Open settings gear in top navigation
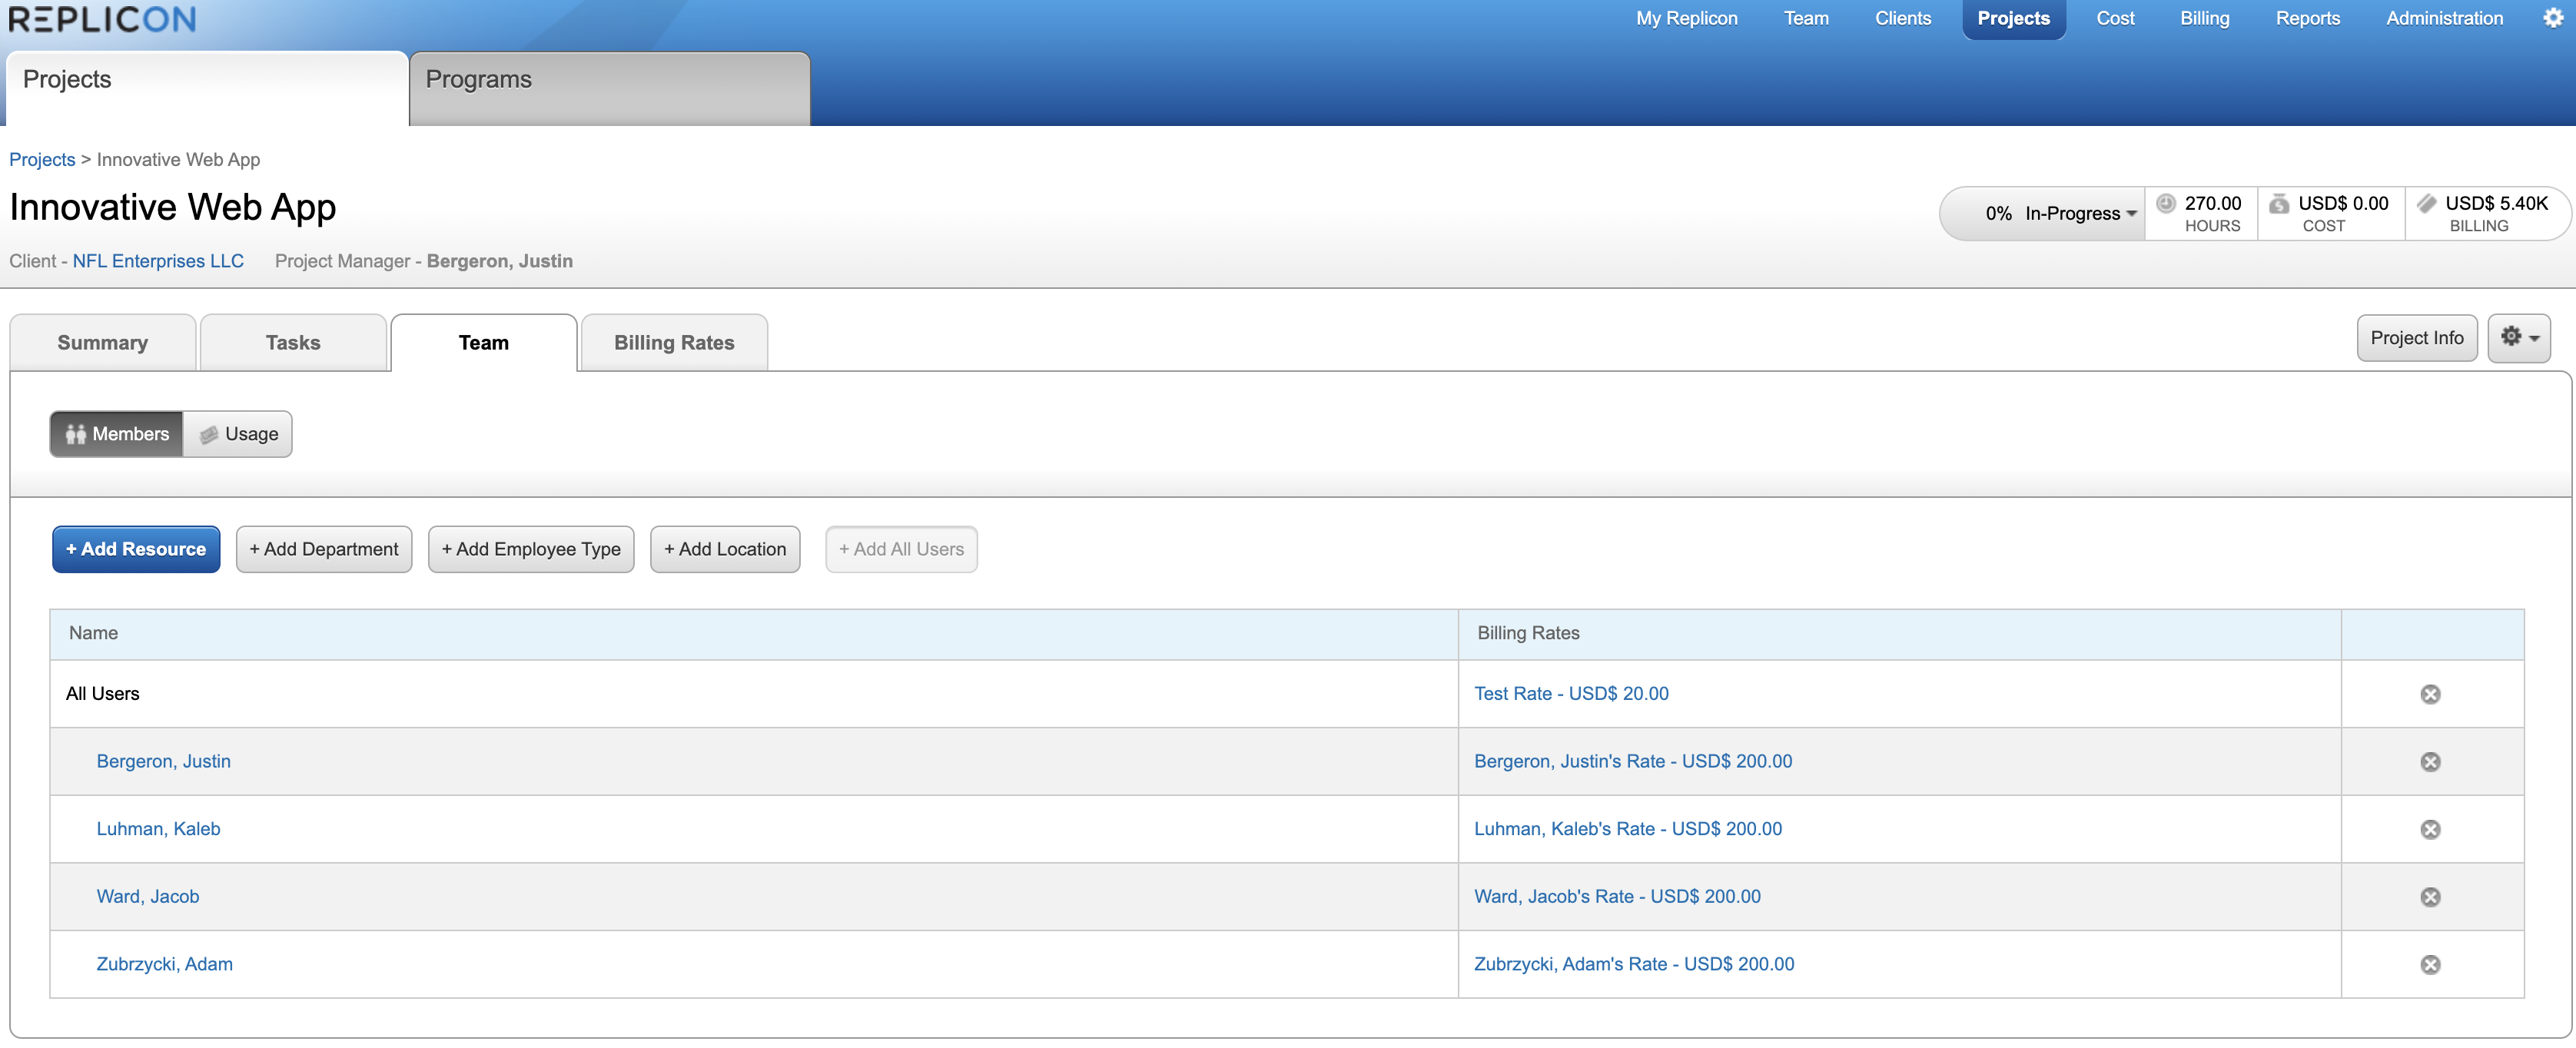2576x1048 pixels. (x=2552, y=18)
